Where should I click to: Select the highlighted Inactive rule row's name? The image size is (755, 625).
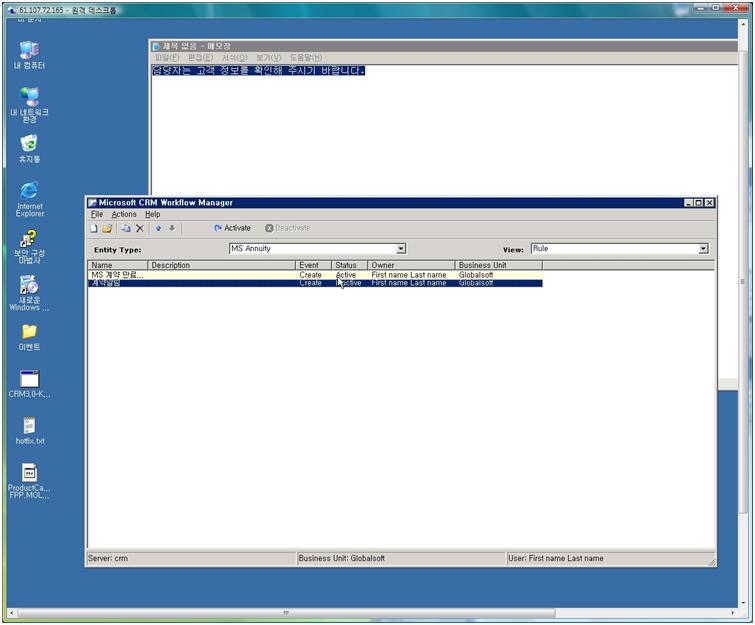click(106, 283)
